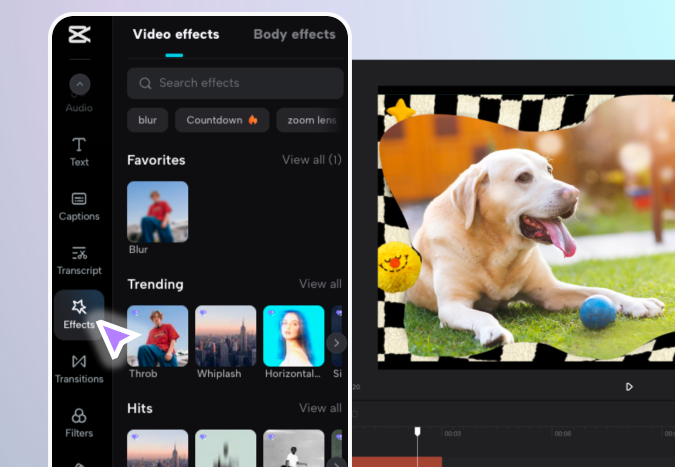Apply the Whiplash effect thumbnail
The image size is (675, 467).
(x=226, y=336)
